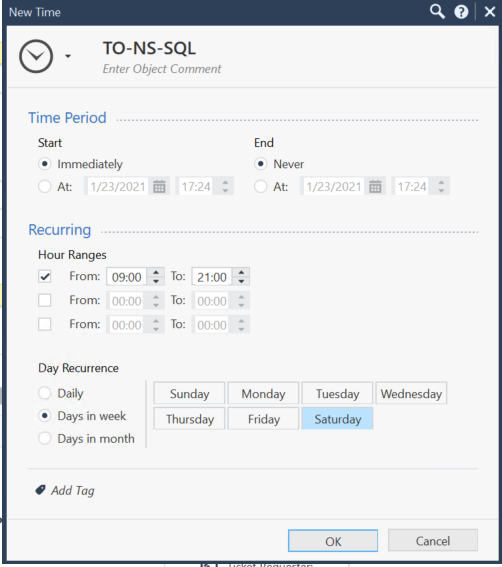The width and height of the screenshot is (502, 567).
Task: Open the End date calendar picker icon
Action: click(x=375, y=187)
